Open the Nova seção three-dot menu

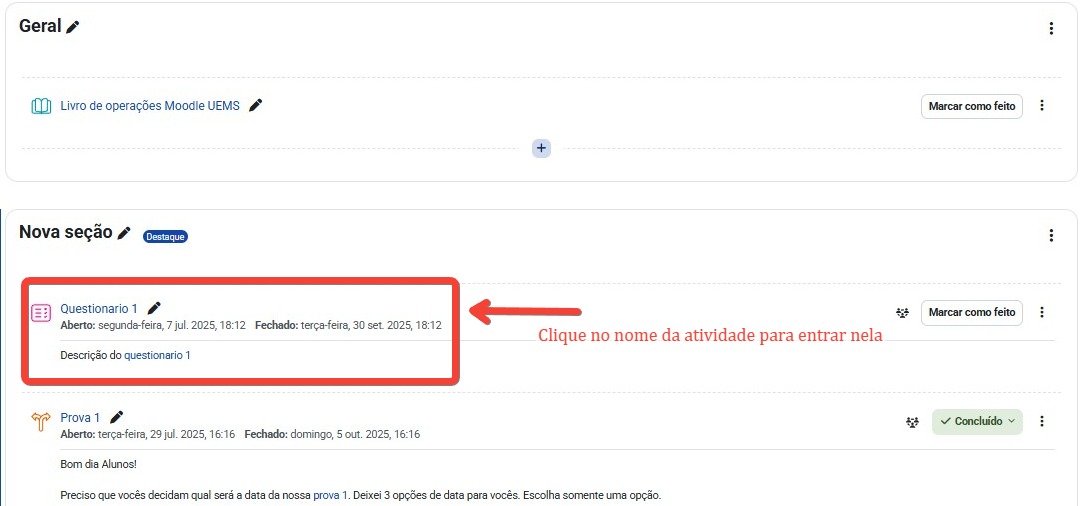click(1051, 235)
